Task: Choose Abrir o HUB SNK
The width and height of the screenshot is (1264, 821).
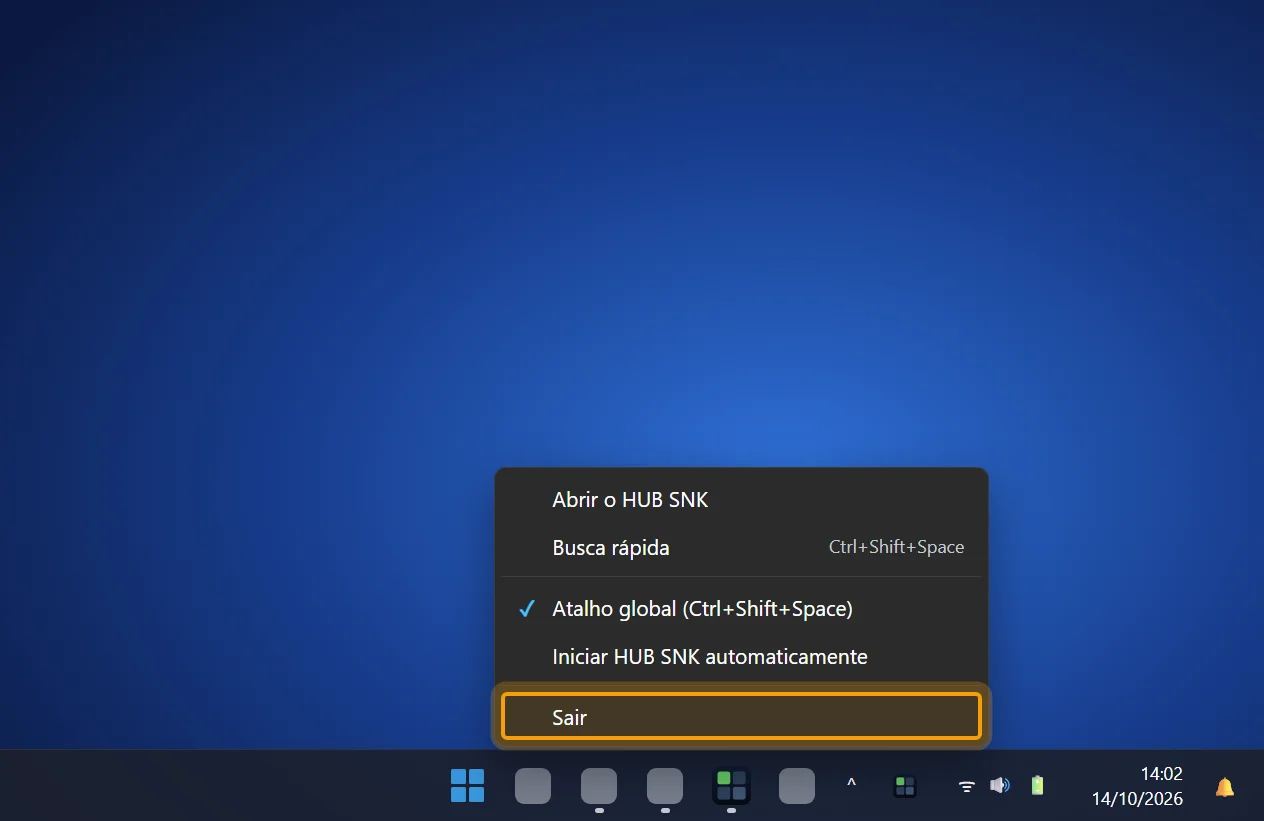Action: tap(742, 500)
